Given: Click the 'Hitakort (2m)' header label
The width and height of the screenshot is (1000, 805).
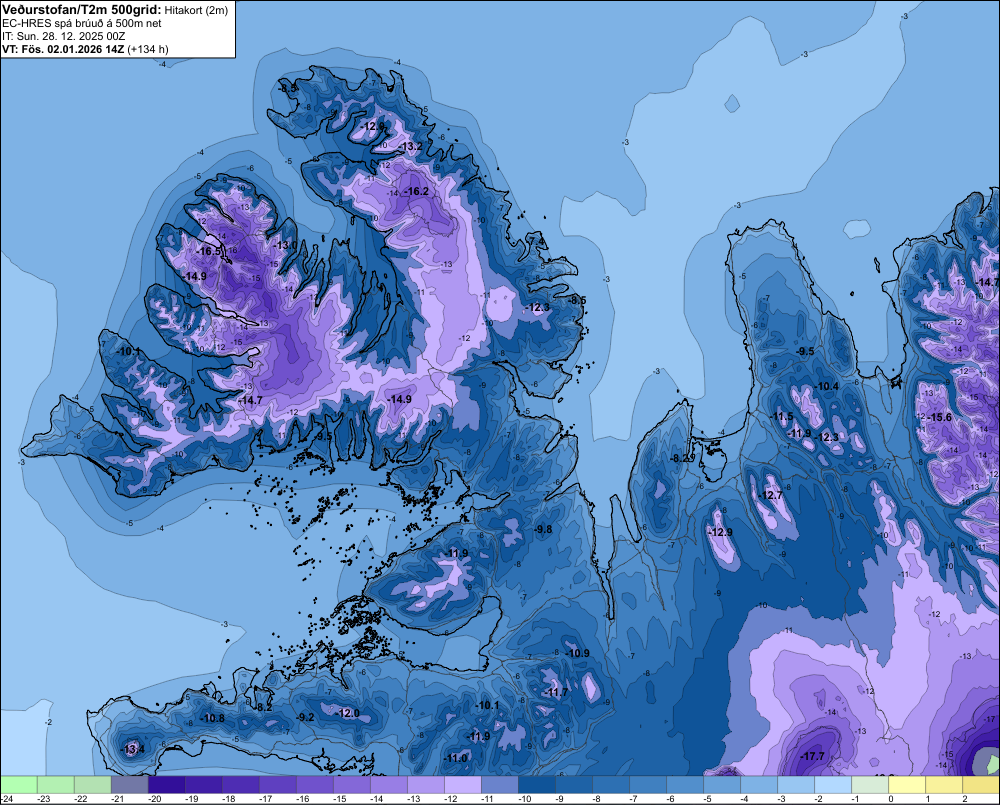Looking at the screenshot, I should point(196,10).
